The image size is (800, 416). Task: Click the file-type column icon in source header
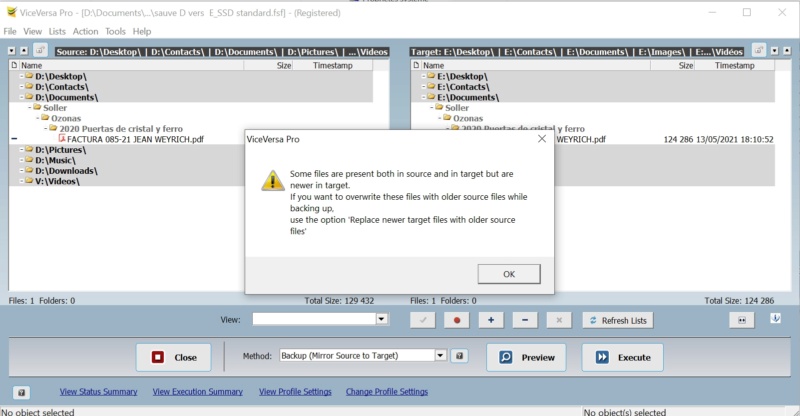[x=14, y=65]
